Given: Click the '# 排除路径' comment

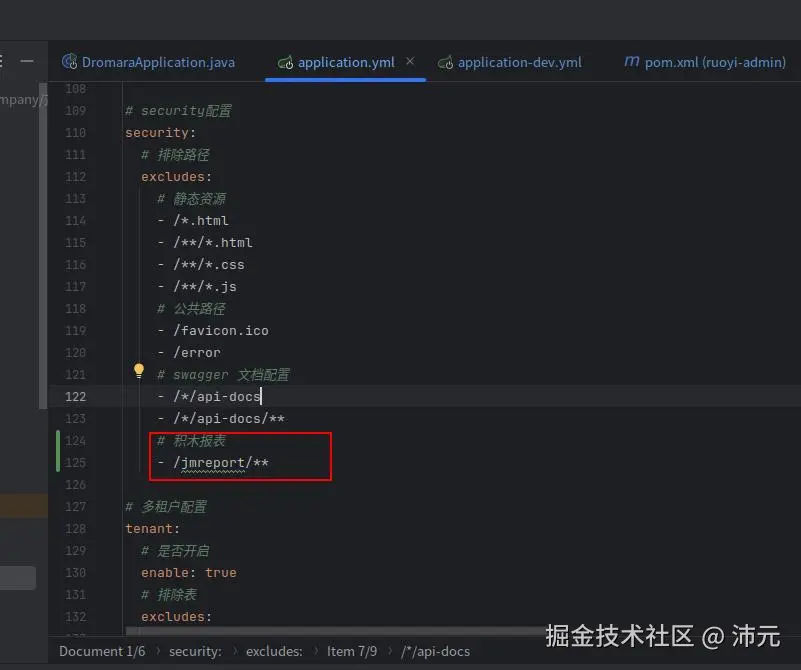Looking at the screenshot, I should tap(175, 155).
